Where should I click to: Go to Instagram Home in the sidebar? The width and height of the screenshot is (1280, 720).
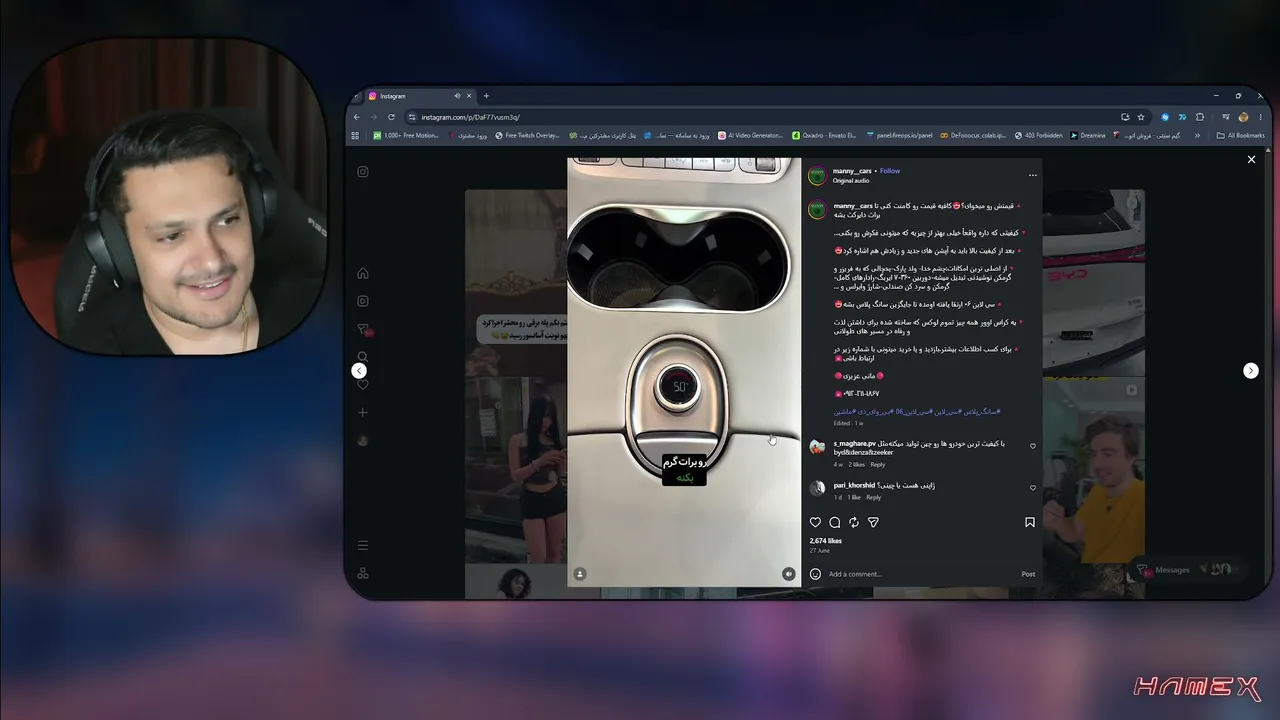coord(363,273)
